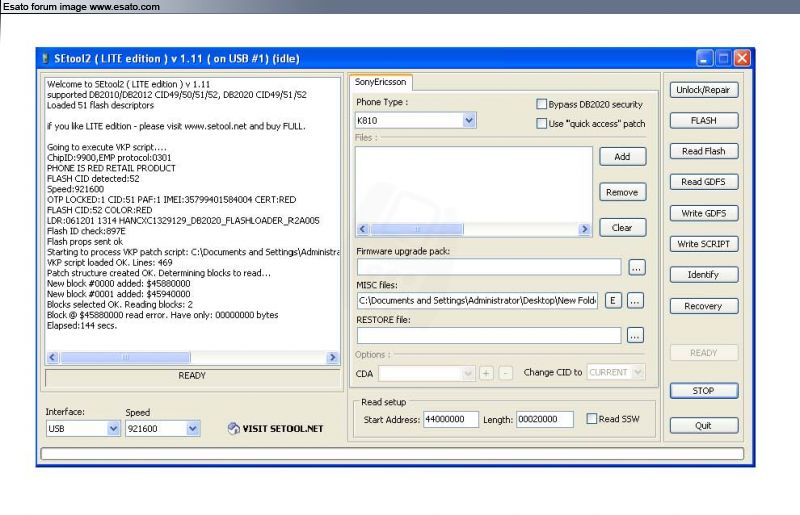Click the Read Flash button
This screenshot has width=800, height=515.
(704, 151)
